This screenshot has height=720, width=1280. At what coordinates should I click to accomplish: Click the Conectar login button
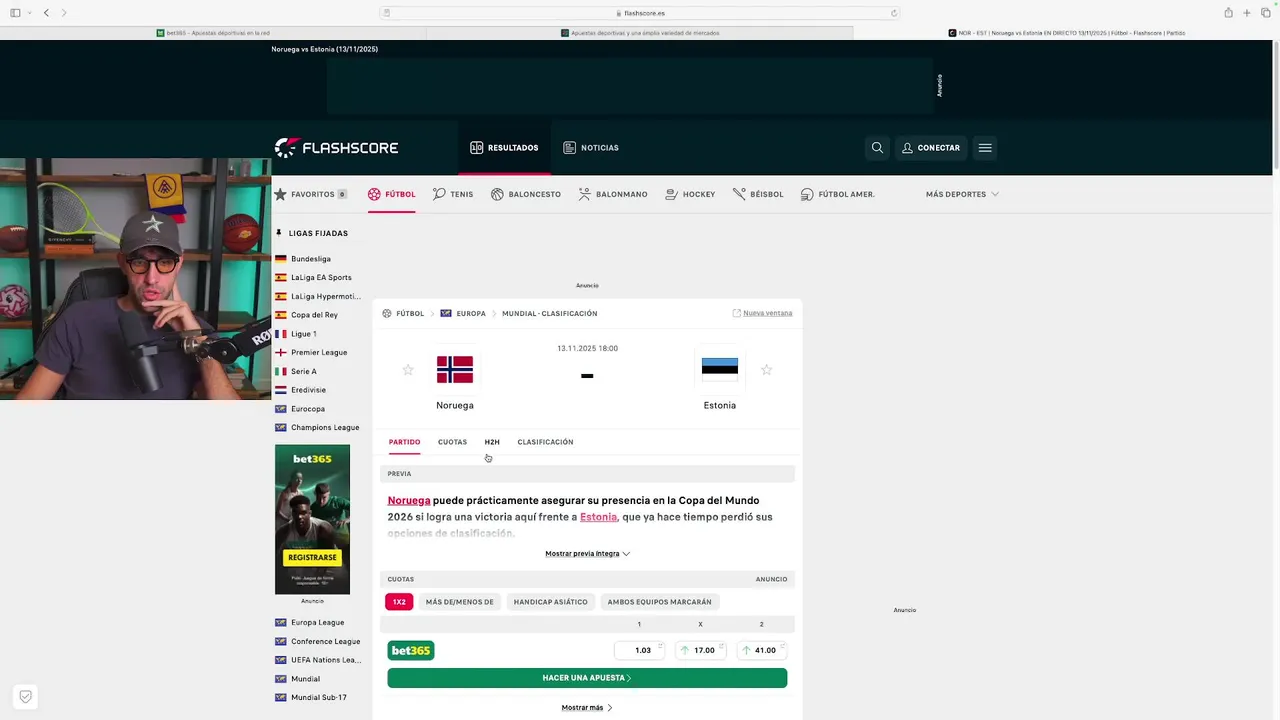pyautogui.click(x=931, y=148)
